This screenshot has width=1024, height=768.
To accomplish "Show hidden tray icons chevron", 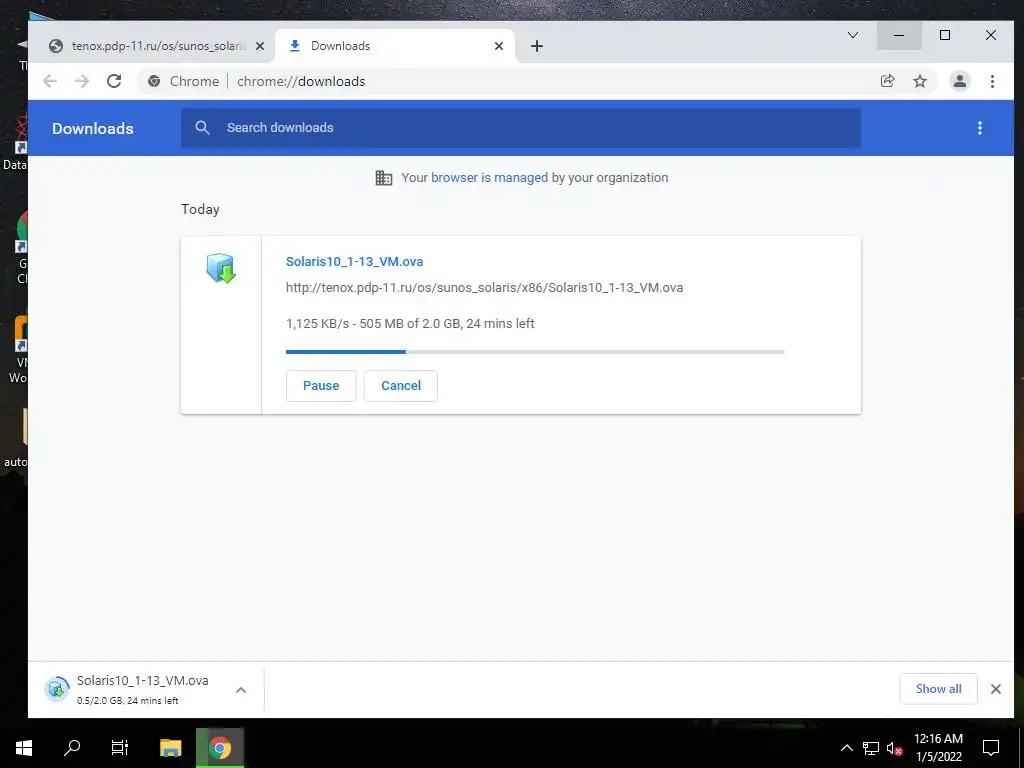I will click(846, 748).
